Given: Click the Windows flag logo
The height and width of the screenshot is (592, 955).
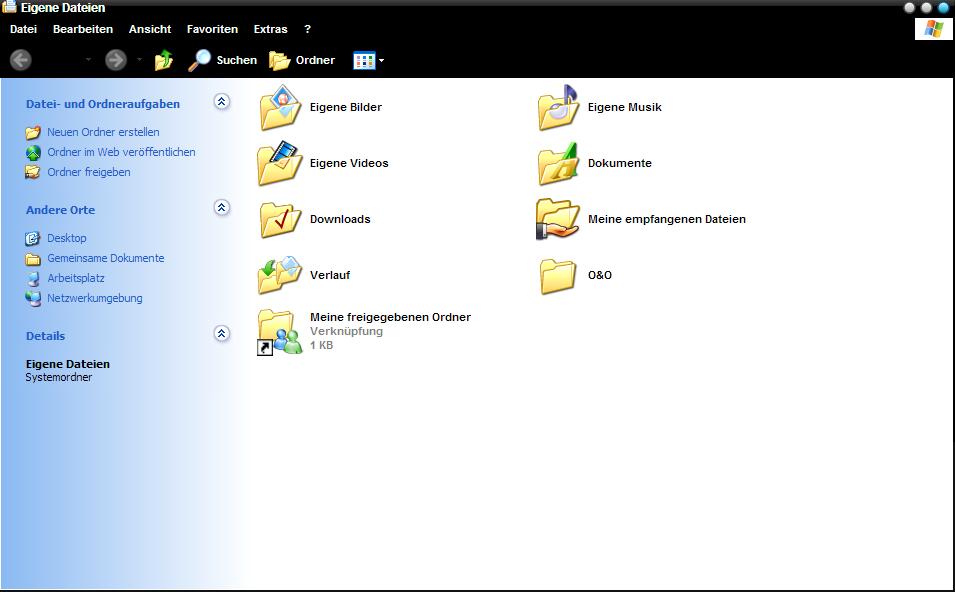Looking at the screenshot, I should click(933, 29).
